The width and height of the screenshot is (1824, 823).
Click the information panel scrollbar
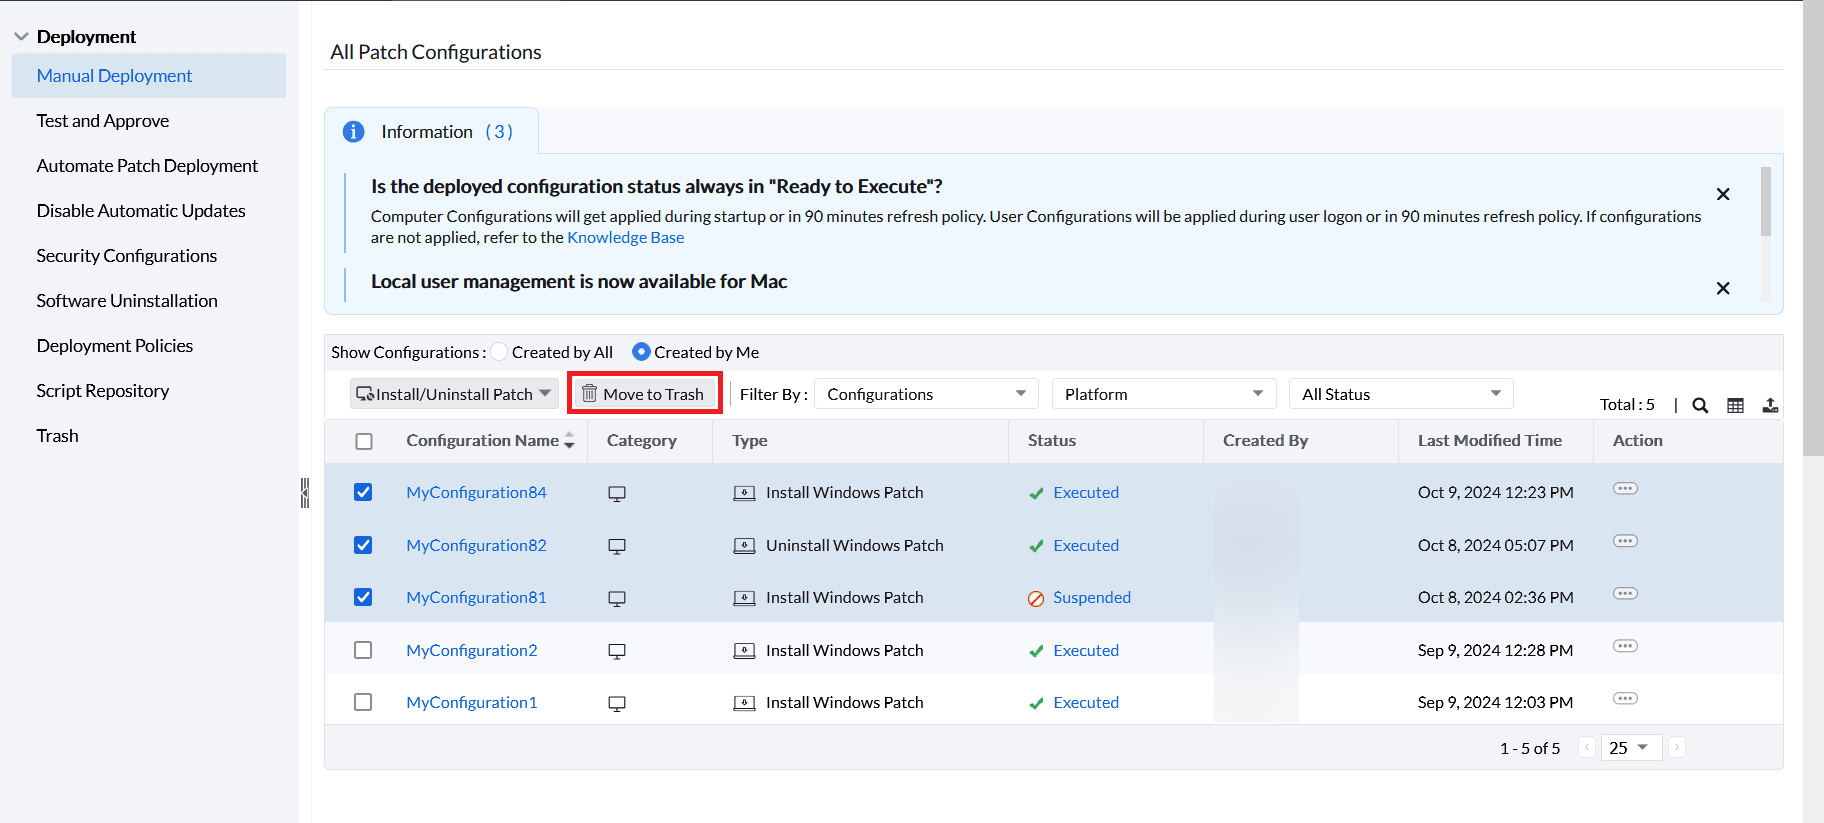1766,202
